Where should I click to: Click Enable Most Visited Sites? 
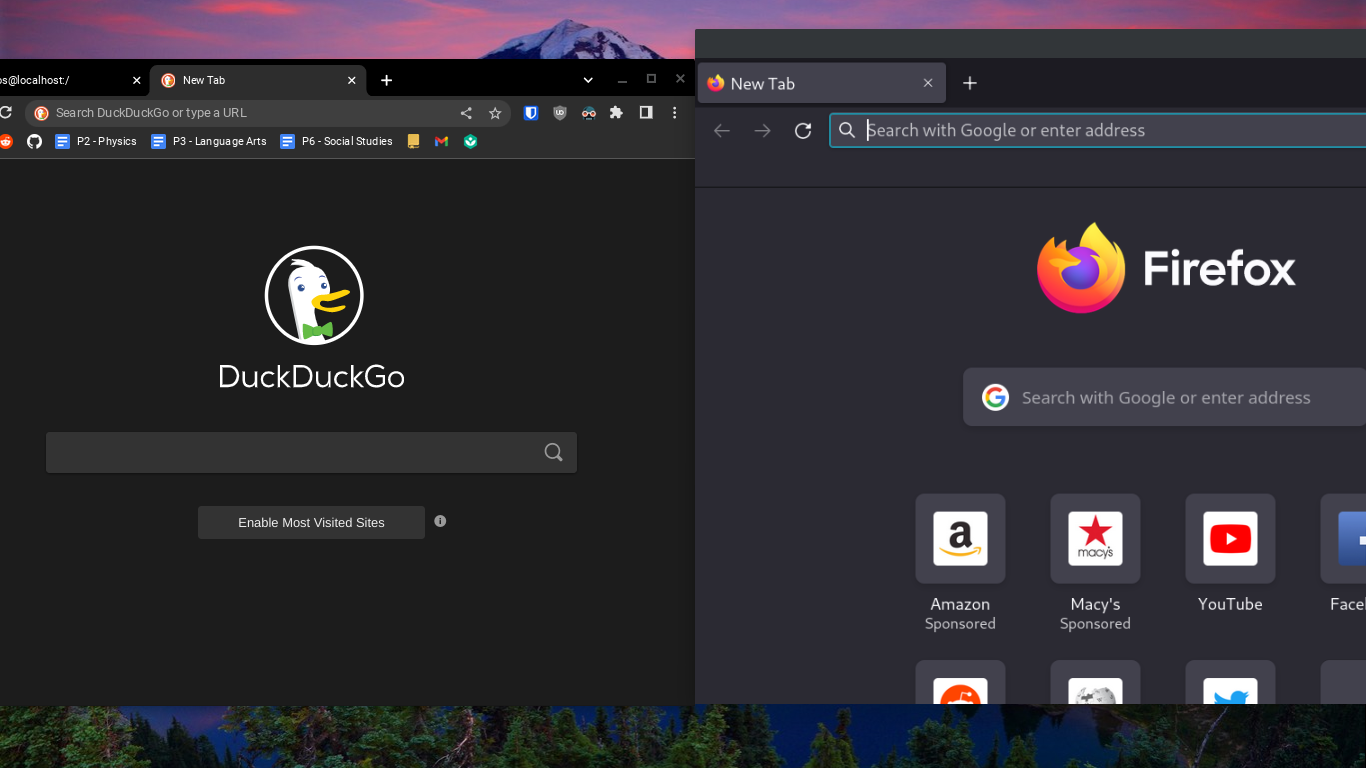click(x=311, y=522)
